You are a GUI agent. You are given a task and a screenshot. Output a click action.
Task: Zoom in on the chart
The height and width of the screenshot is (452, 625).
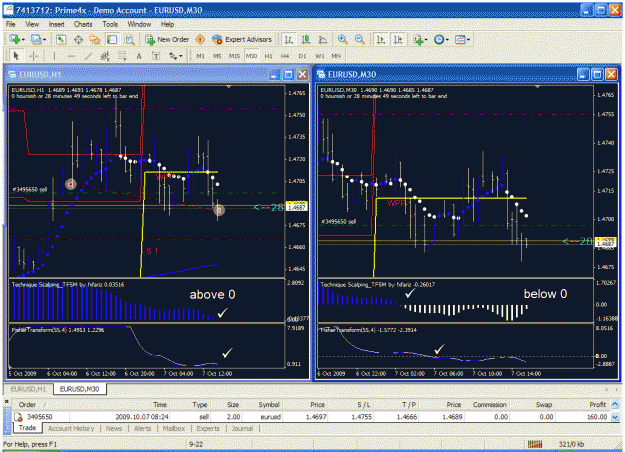[x=342, y=39]
